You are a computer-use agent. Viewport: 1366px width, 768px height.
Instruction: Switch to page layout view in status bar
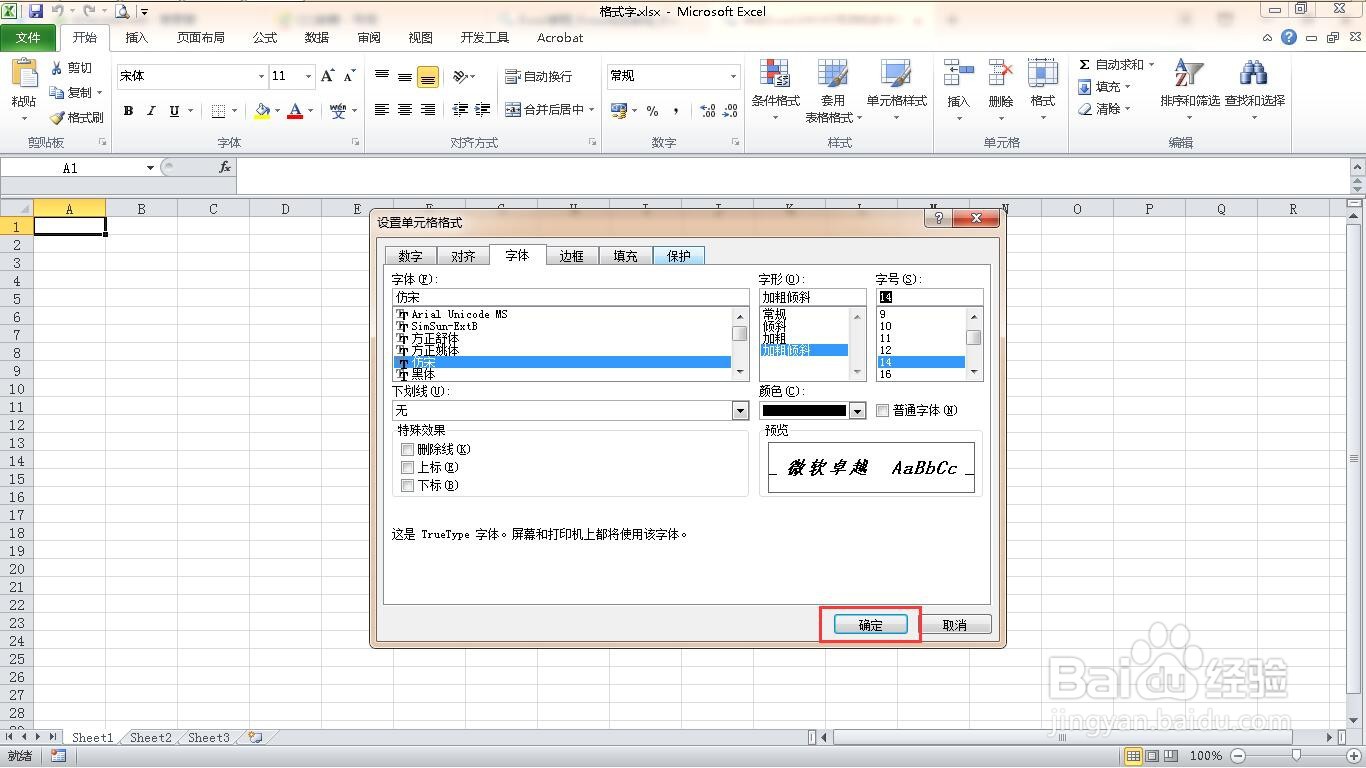coord(1152,756)
